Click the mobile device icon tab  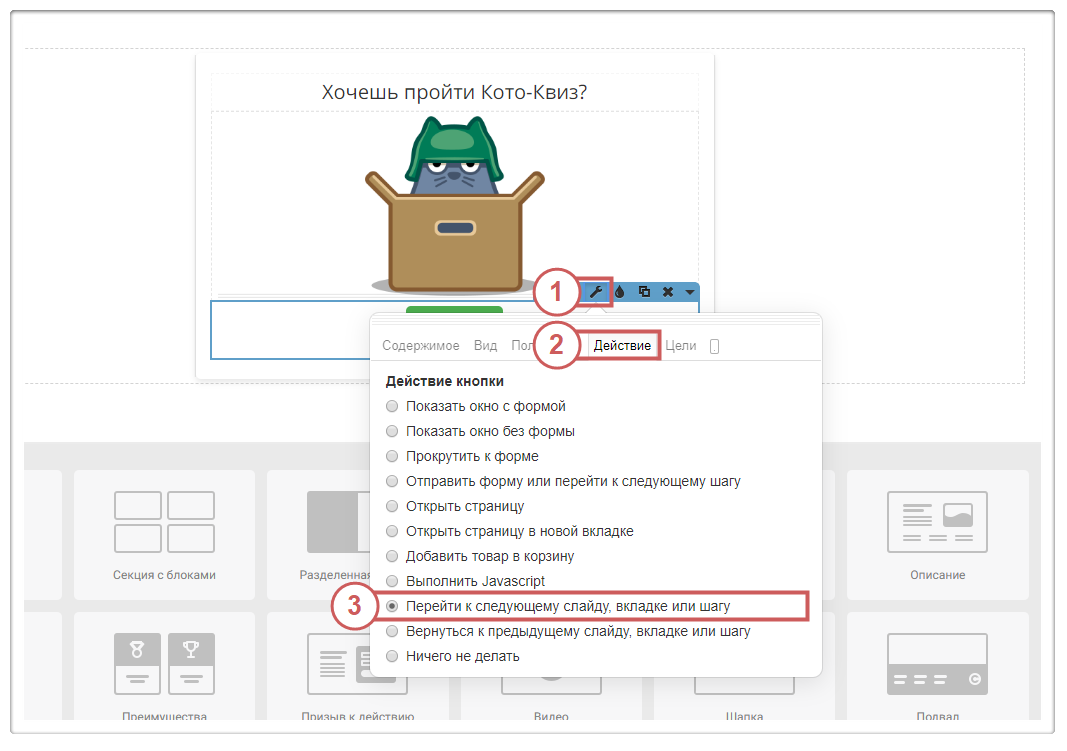click(x=714, y=346)
